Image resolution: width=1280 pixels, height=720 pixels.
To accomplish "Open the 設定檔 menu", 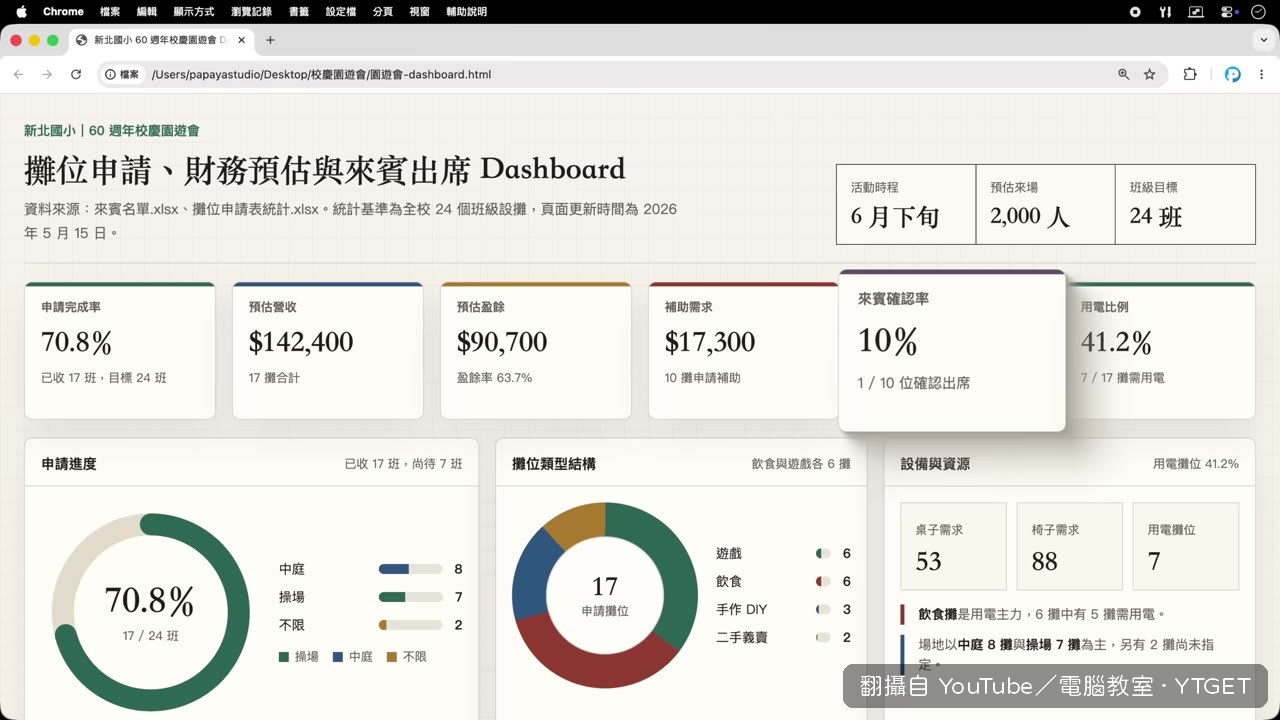I will click(341, 12).
